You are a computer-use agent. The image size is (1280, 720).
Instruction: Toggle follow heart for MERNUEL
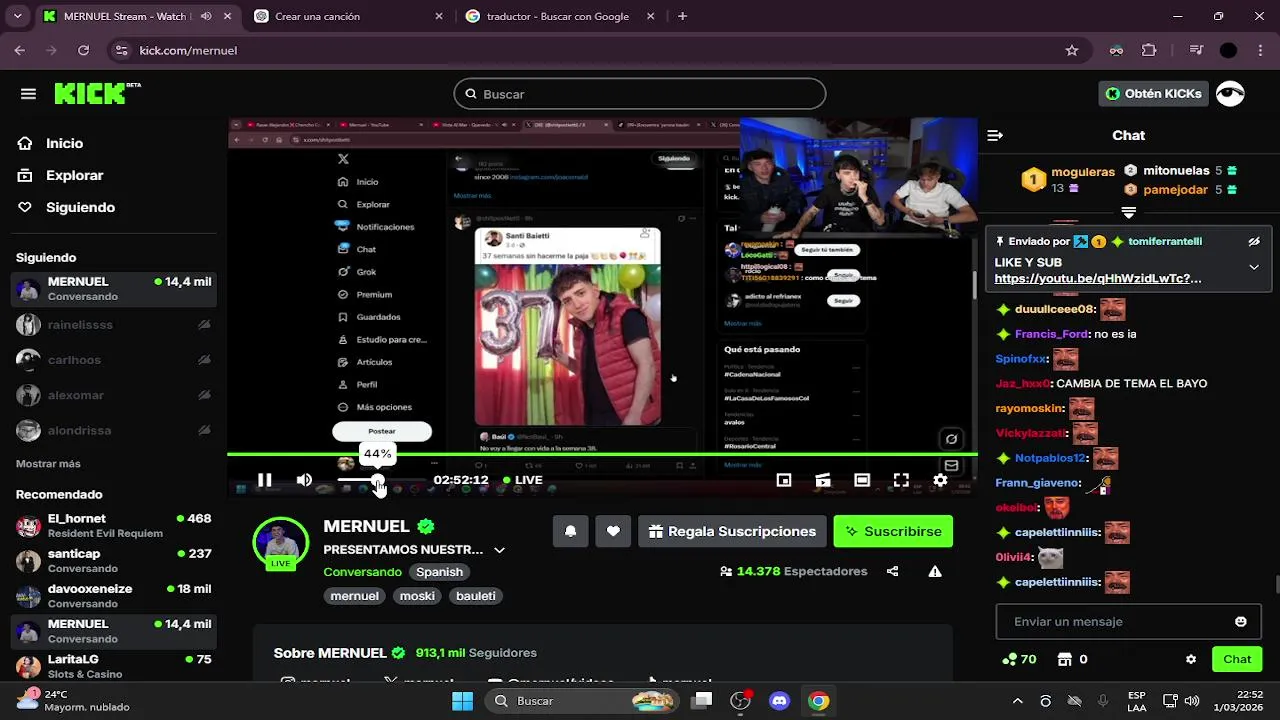pyautogui.click(x=613, y=531)
